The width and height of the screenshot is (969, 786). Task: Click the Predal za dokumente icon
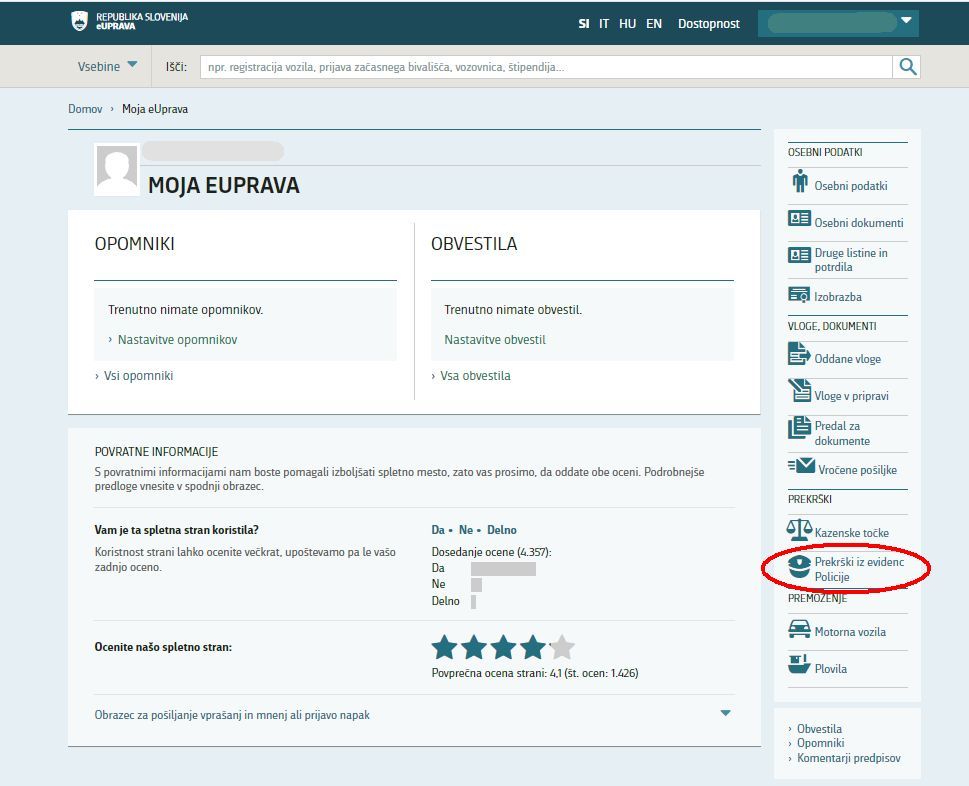tap(799, 427)
